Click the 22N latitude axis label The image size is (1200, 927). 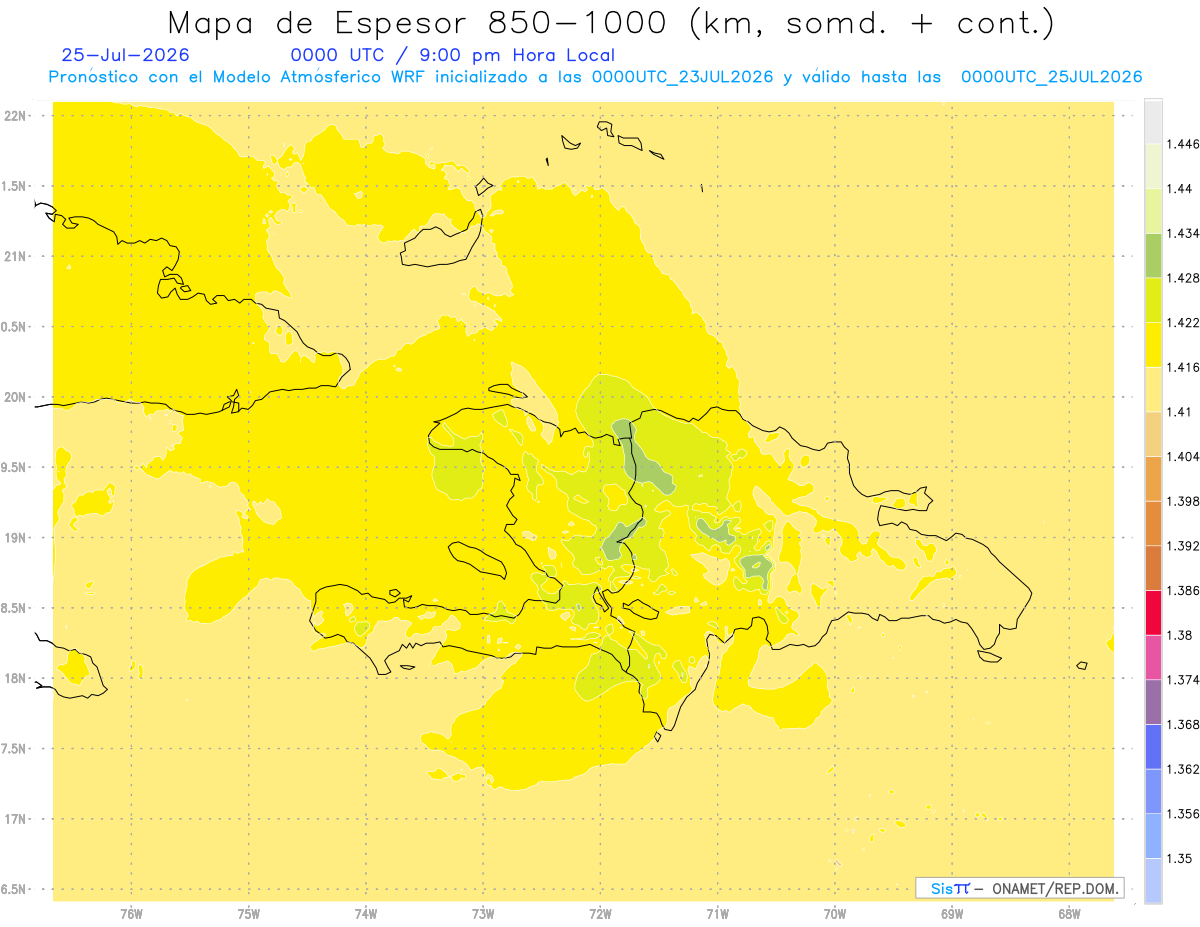point(15,115)
